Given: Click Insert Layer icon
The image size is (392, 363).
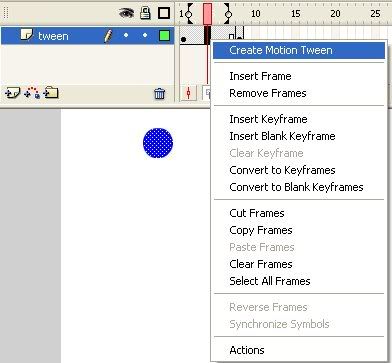Looking at the screenshot, I should pos(13,93).
